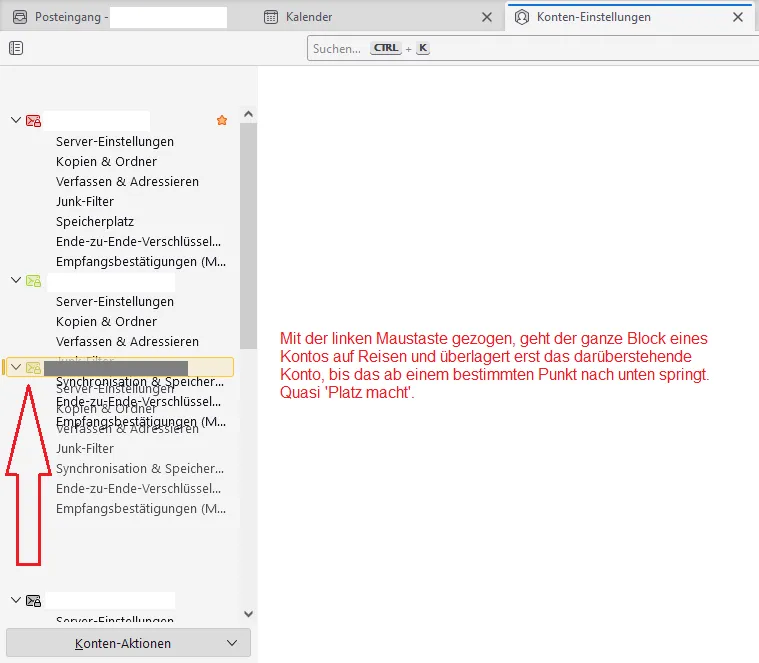Open Junk-Filter below Verfassen & Adressieren of starred account
Screen dimensions: 759x663
85,201
